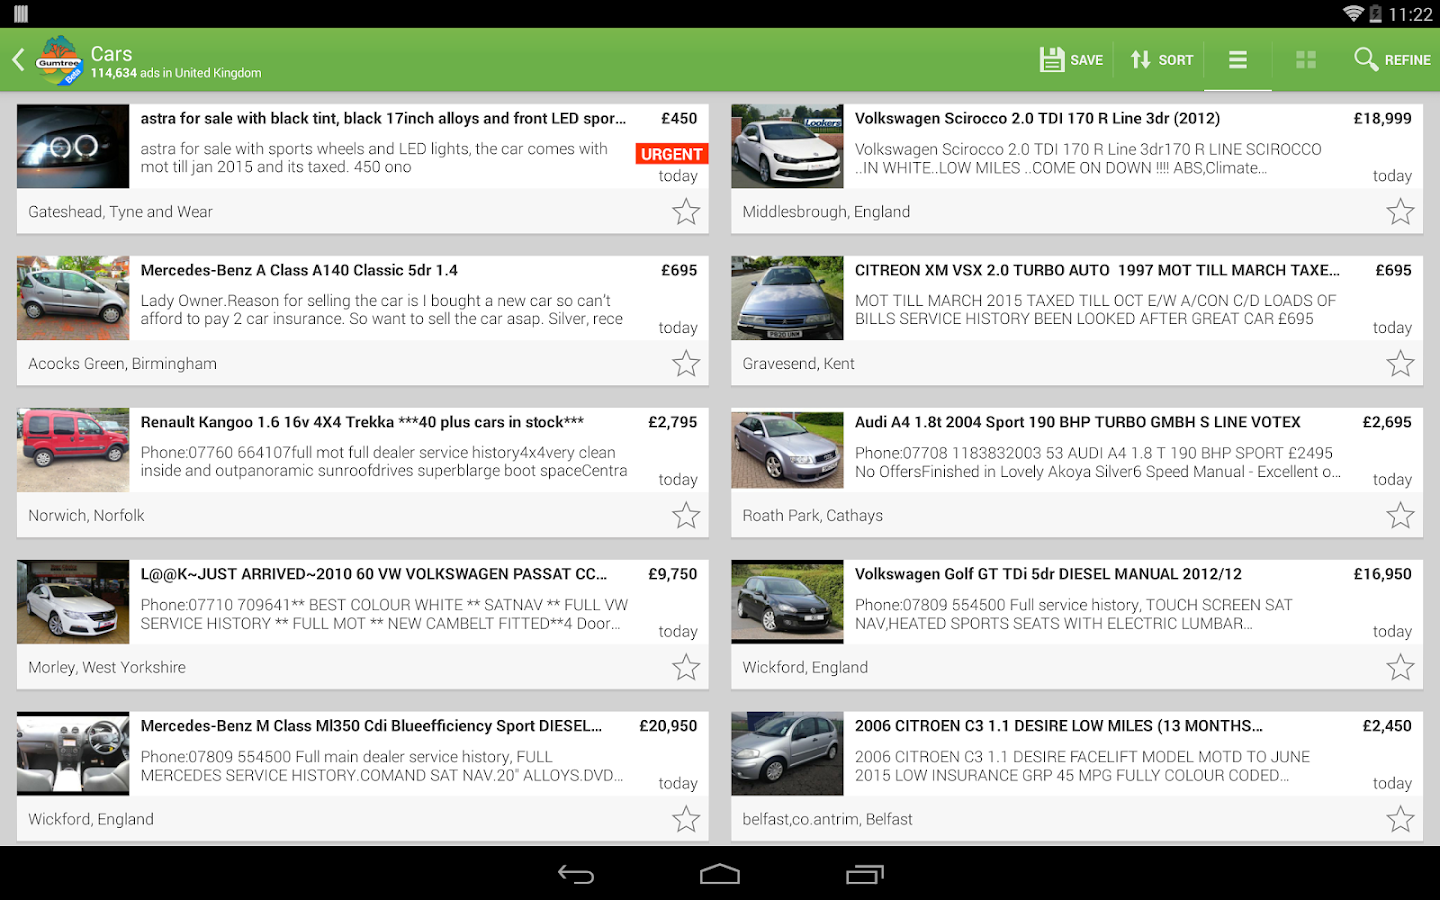
Task: Click the Acocks Green, Birmingham location
Action: point(122,364)
